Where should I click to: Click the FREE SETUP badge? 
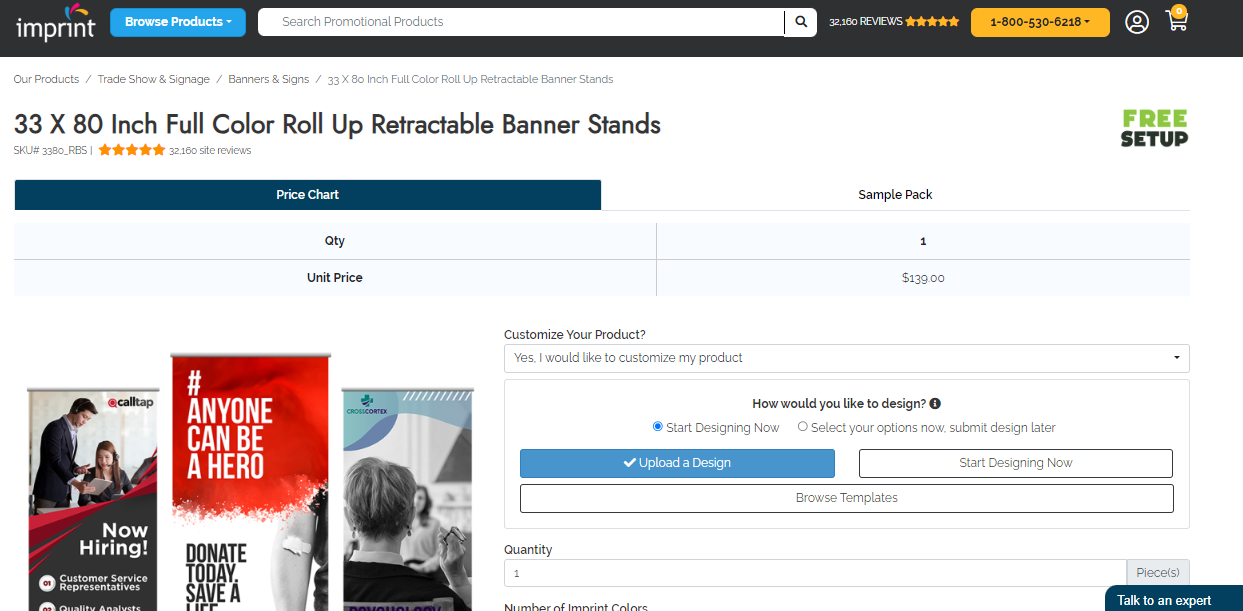1154,128
